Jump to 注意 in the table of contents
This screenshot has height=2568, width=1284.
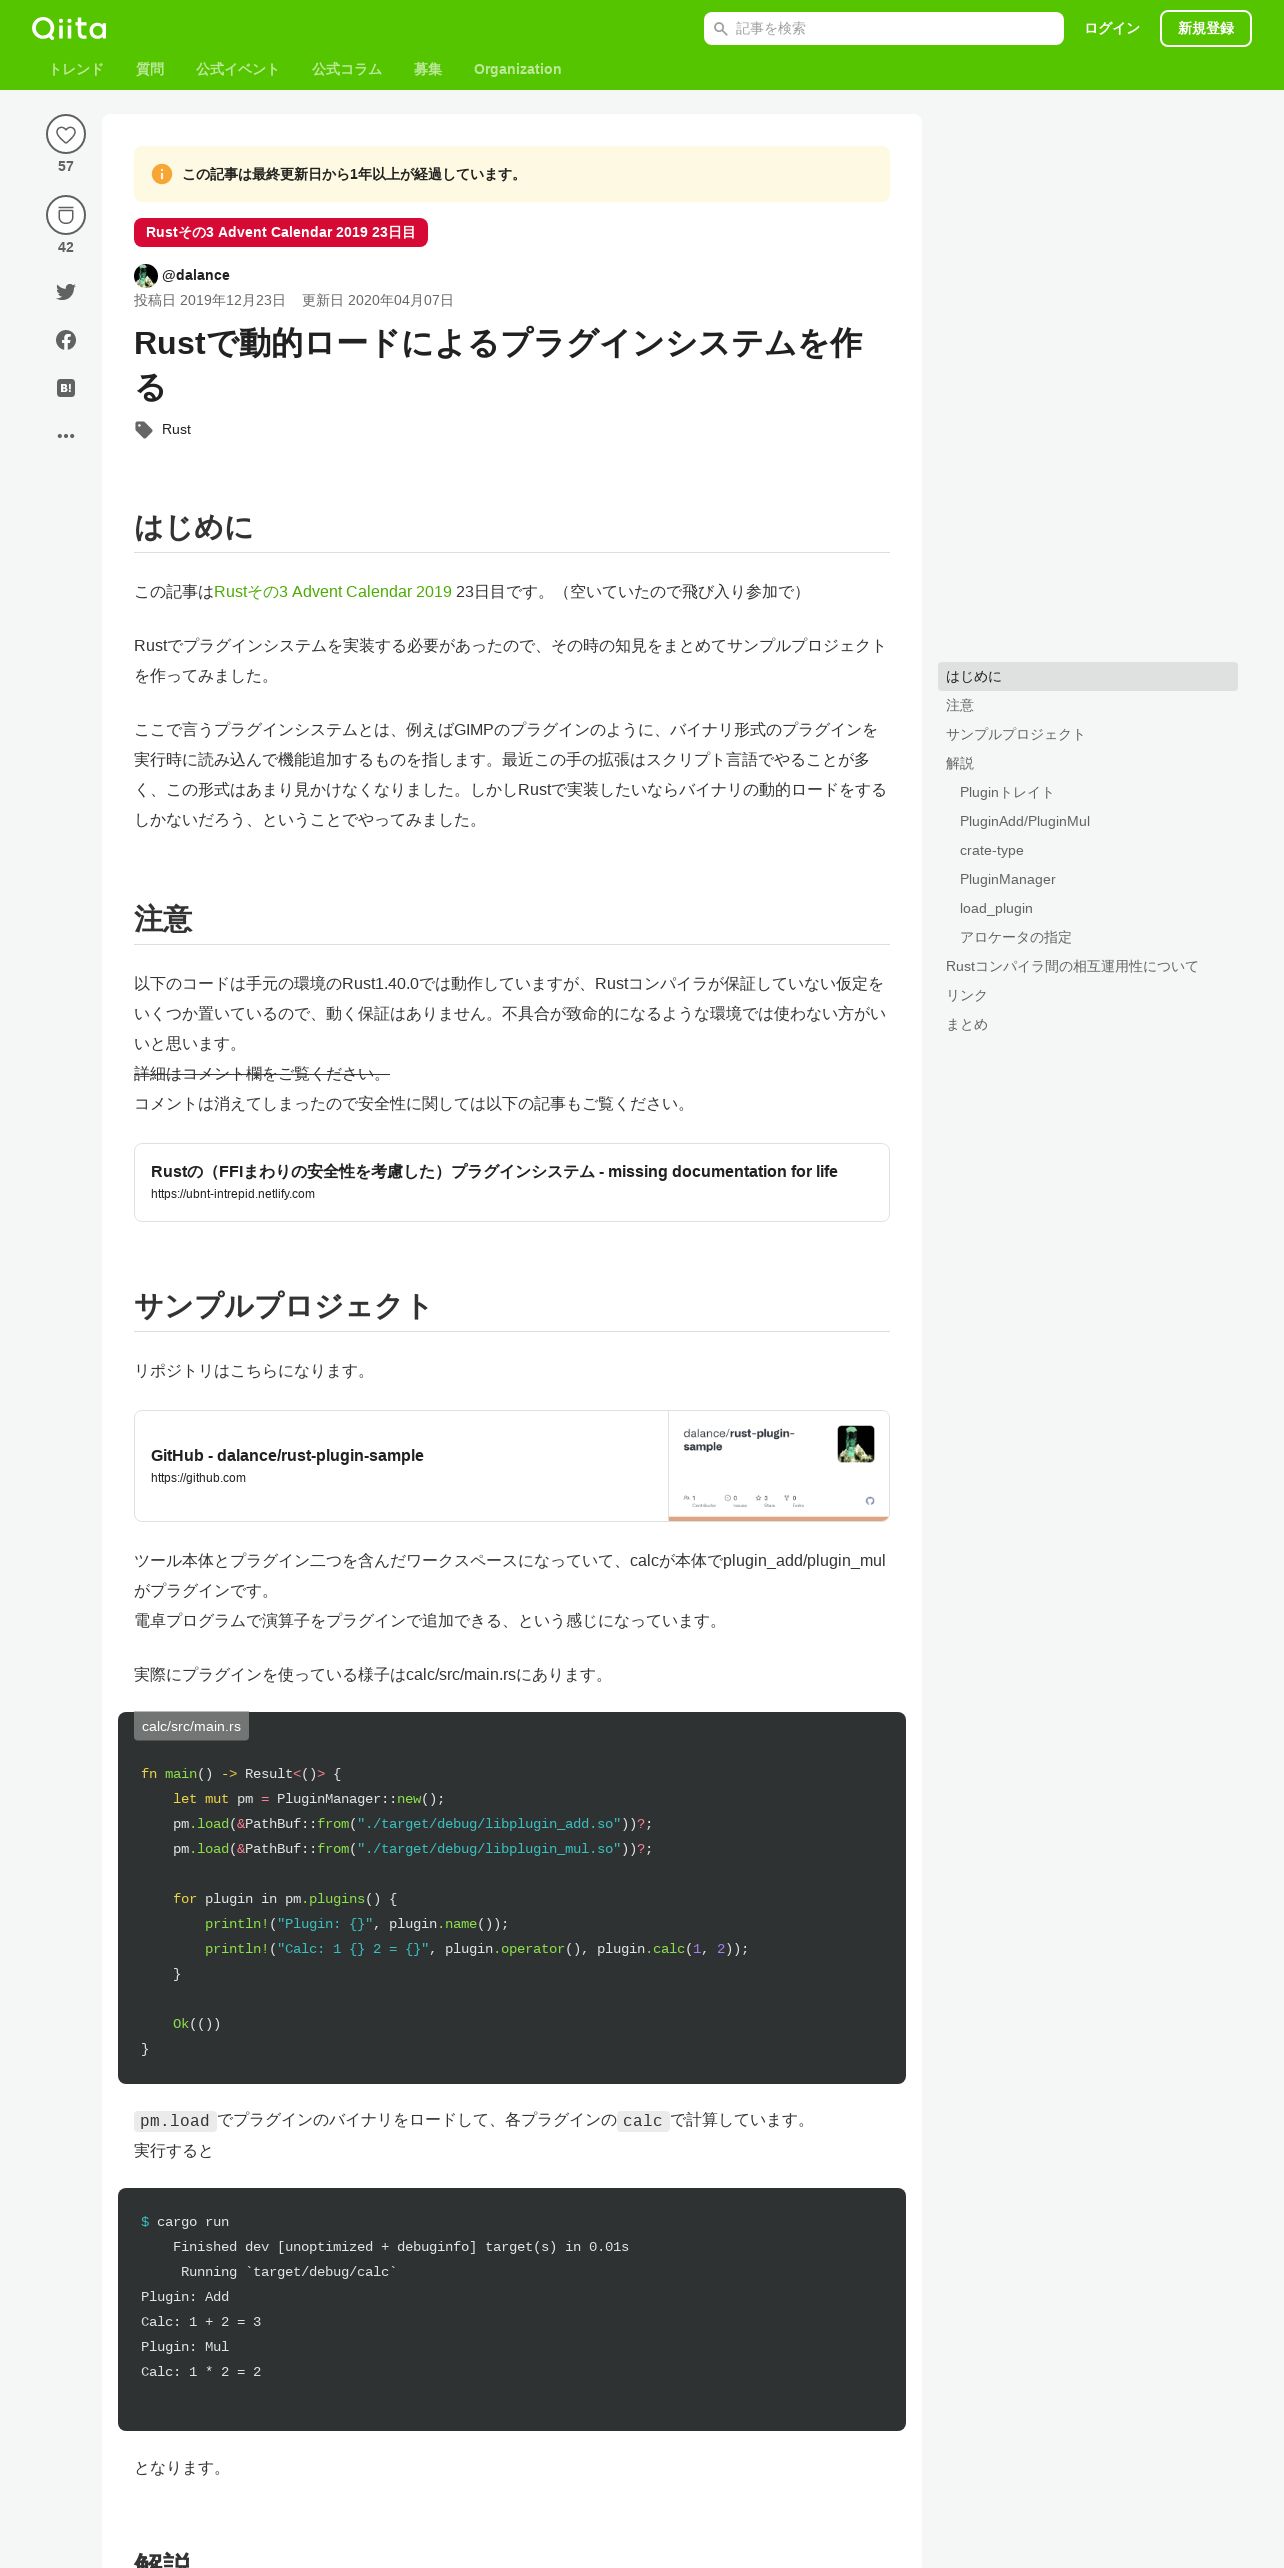coord(960,706)
